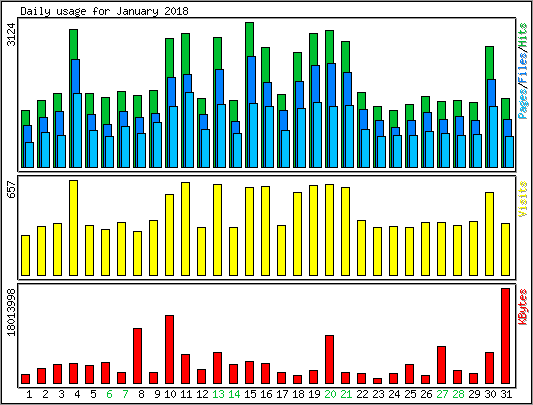Select day label 31 on the x-axis

point(506,394)
